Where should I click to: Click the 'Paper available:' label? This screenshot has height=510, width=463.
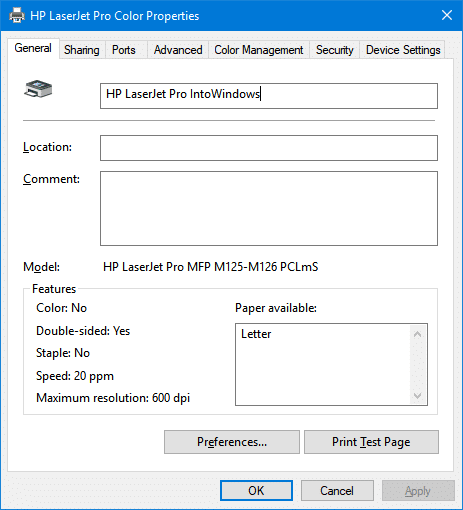pos(276,308)
